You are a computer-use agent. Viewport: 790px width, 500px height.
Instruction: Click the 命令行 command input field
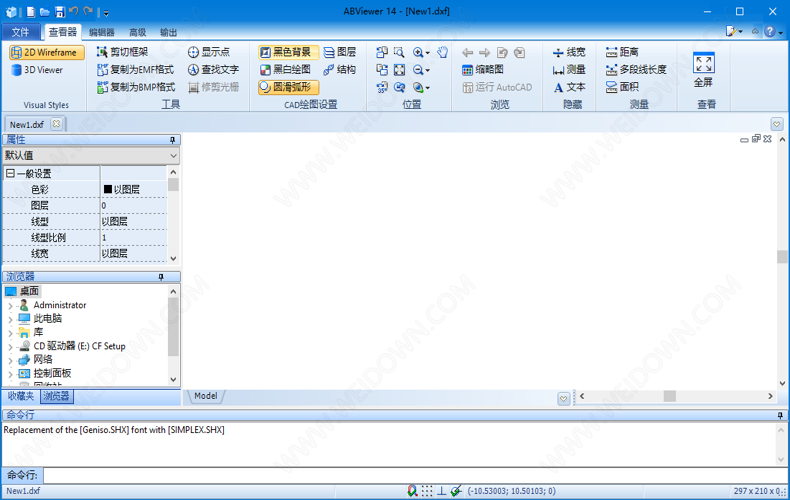(415, 475)
